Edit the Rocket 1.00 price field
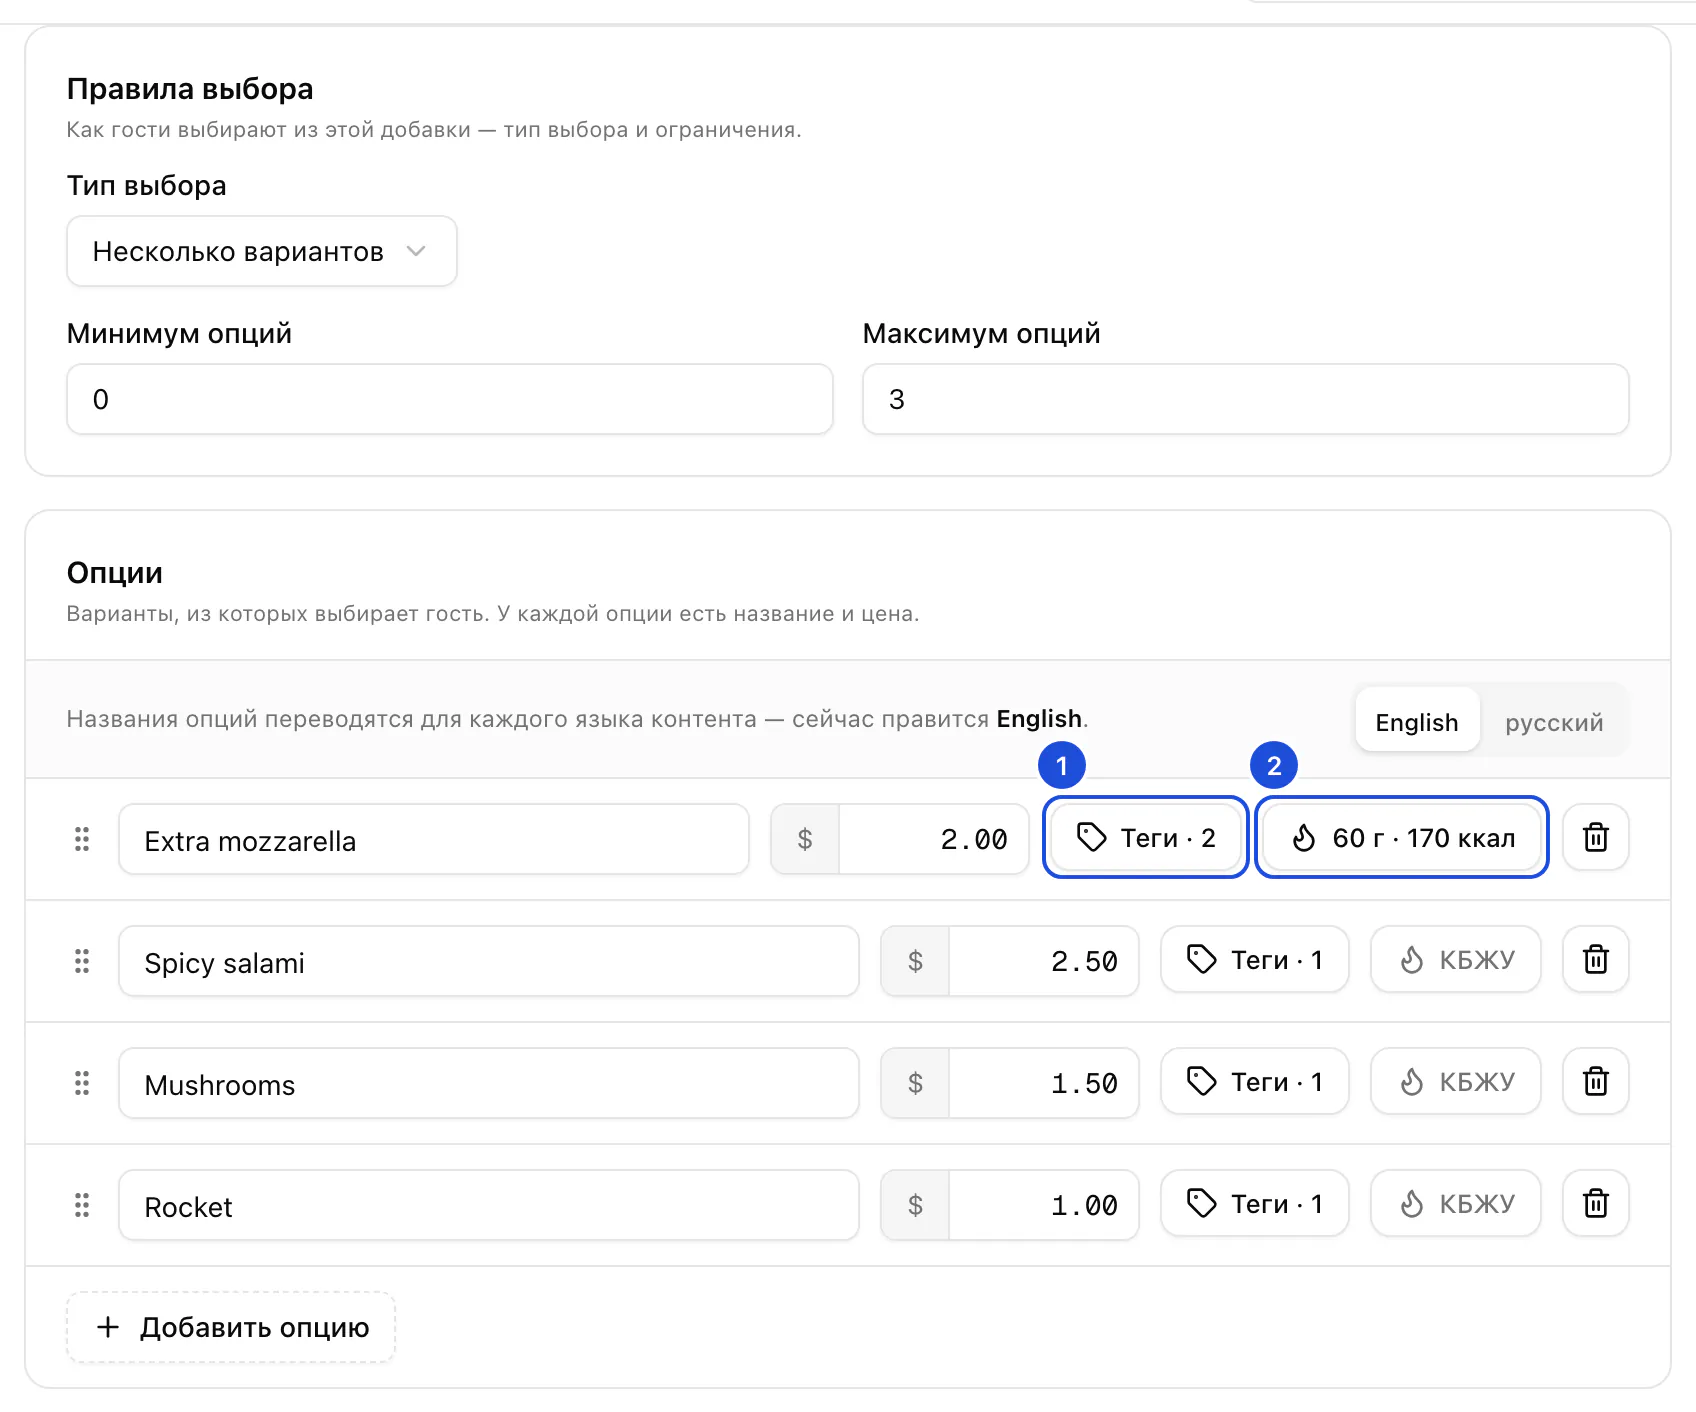The image size is (1696, 1412). pos(1044,1205)
